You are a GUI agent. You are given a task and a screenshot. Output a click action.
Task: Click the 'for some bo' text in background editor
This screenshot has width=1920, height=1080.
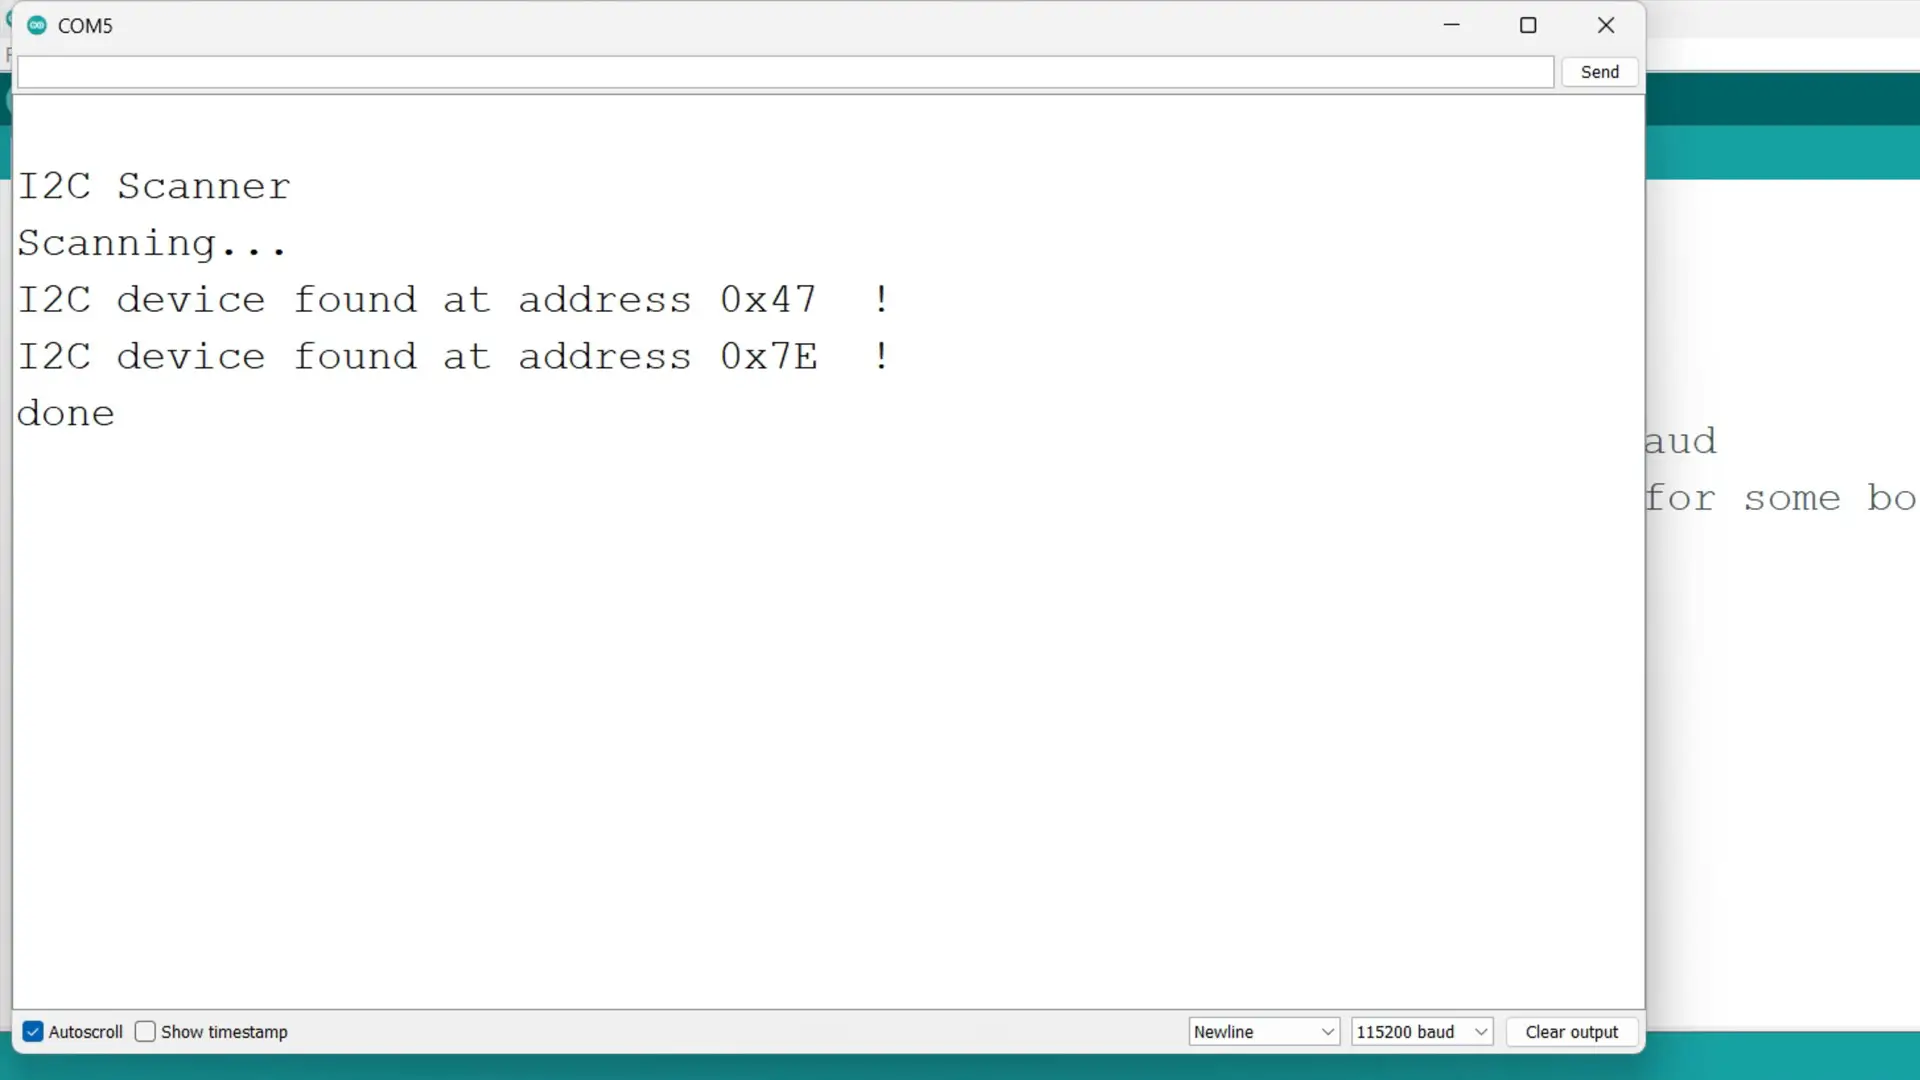(x=1781, y=498)
